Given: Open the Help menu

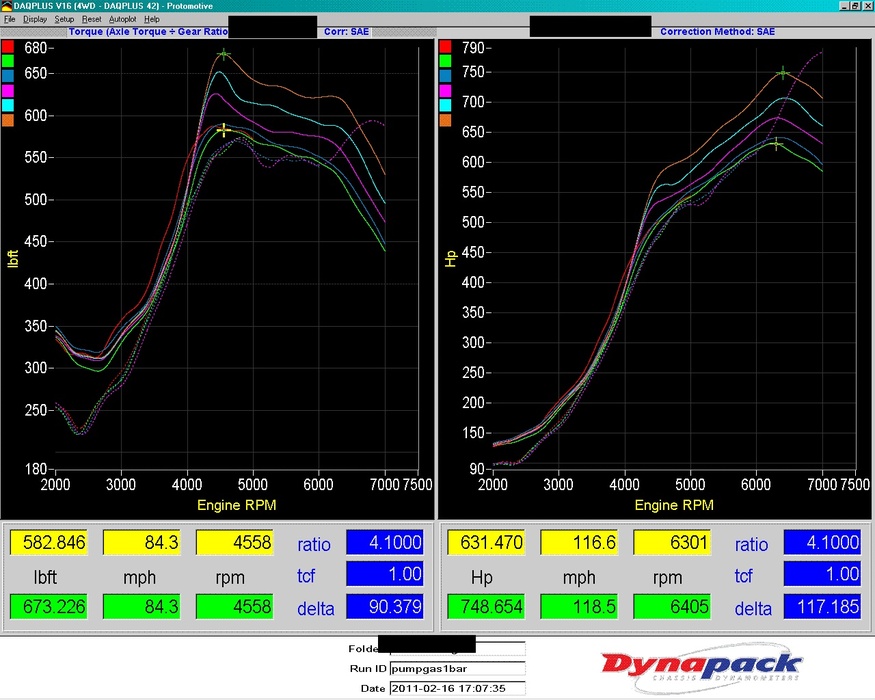Looking at the screenshot, I should tap(152, 19).
